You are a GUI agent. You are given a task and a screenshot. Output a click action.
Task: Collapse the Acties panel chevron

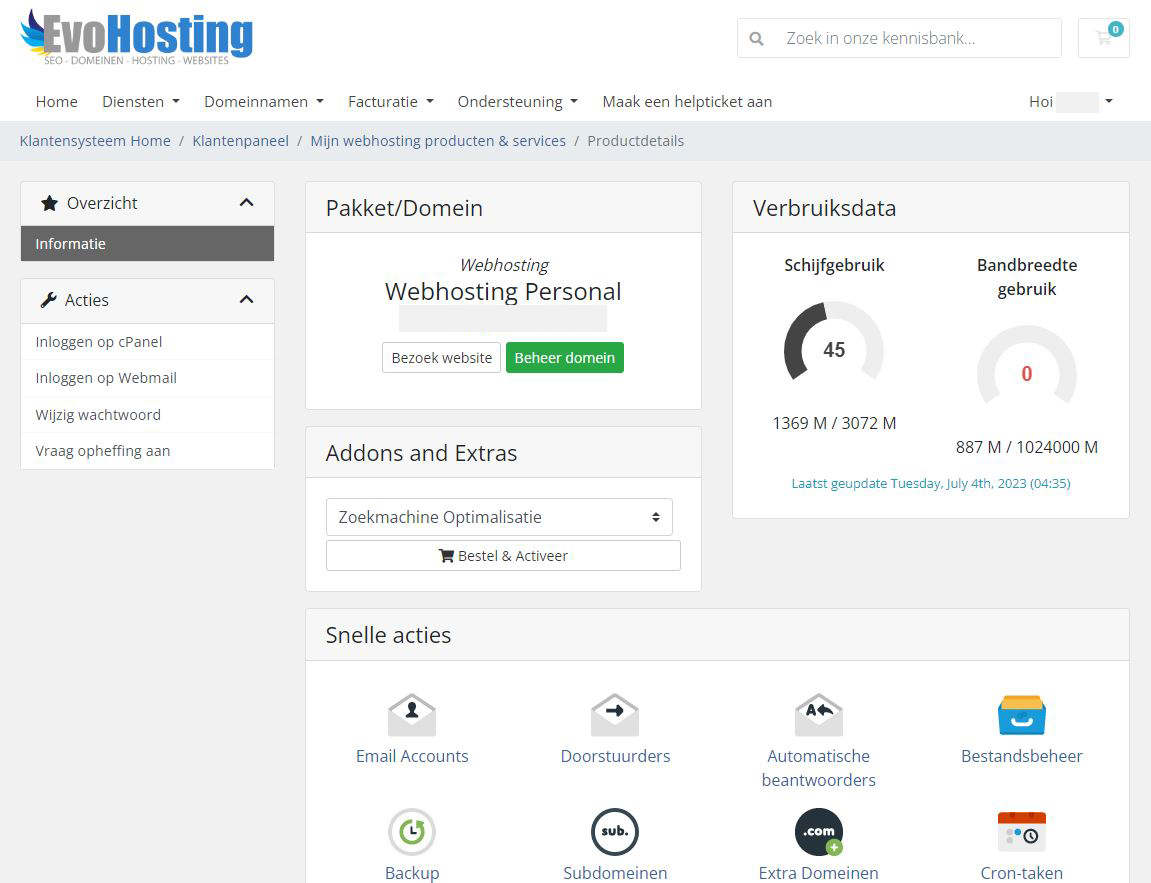tap(246, 300)
